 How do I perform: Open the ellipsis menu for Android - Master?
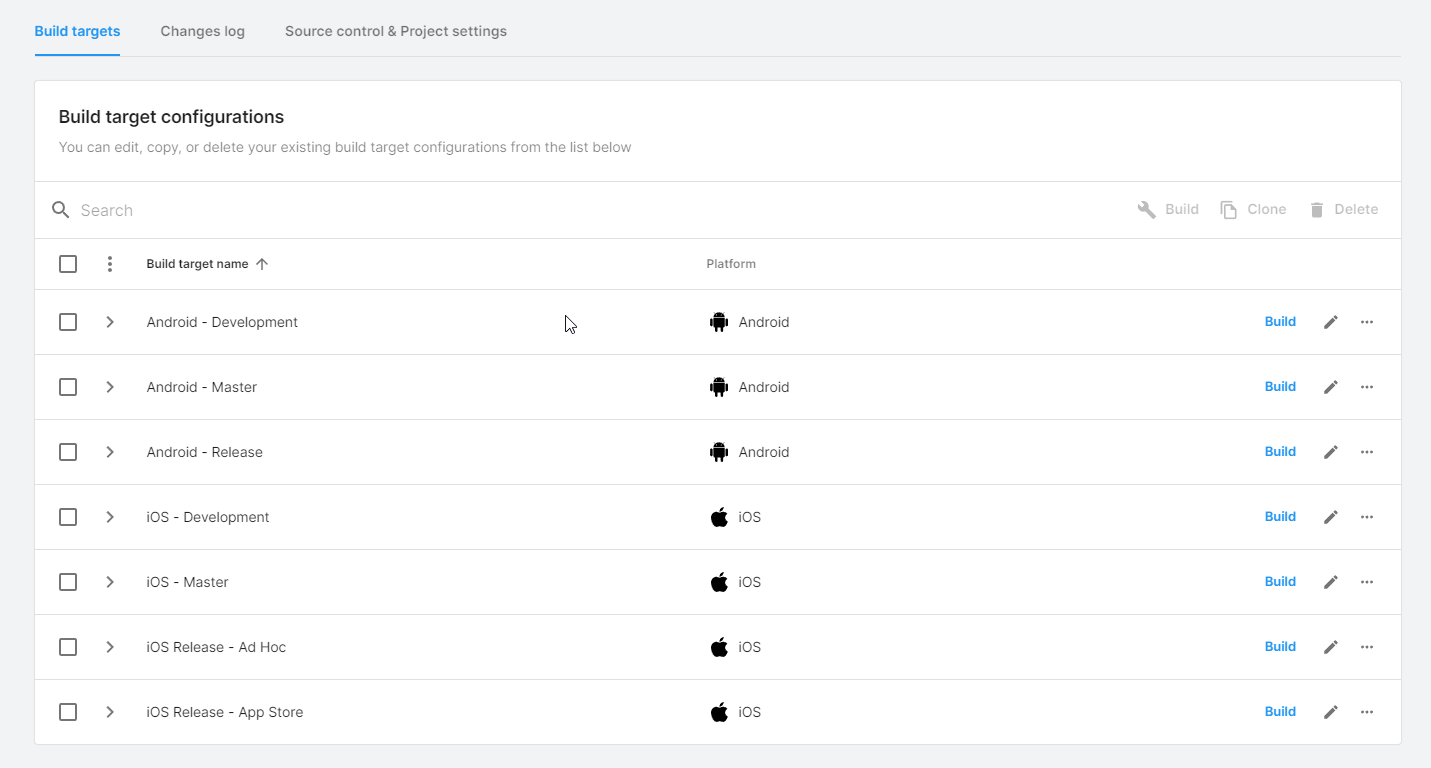pyautogui.click(x=1367, y=386)
